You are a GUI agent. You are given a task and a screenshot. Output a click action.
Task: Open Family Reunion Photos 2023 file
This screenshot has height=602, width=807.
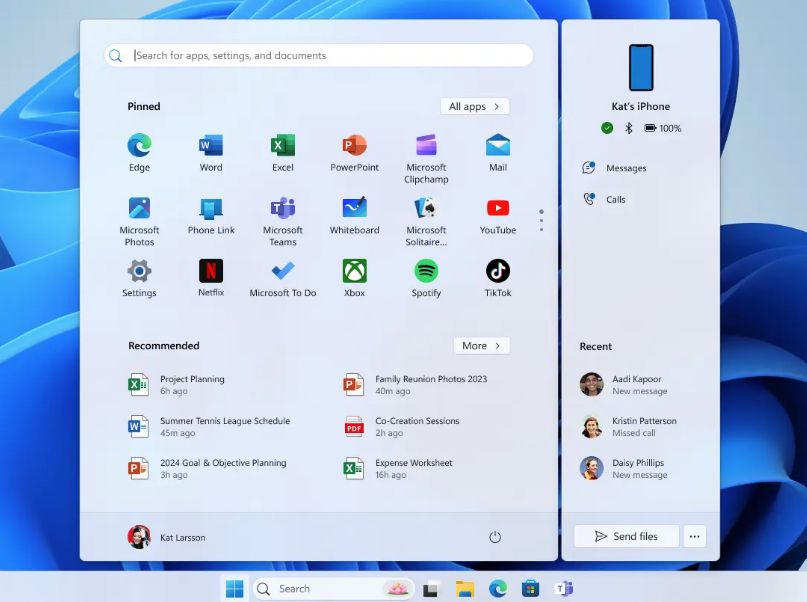415,385
